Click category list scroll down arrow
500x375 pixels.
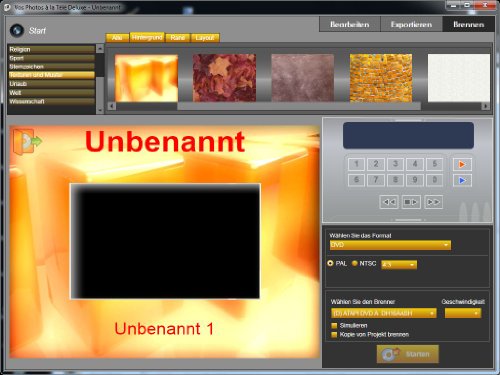point(100,110)
